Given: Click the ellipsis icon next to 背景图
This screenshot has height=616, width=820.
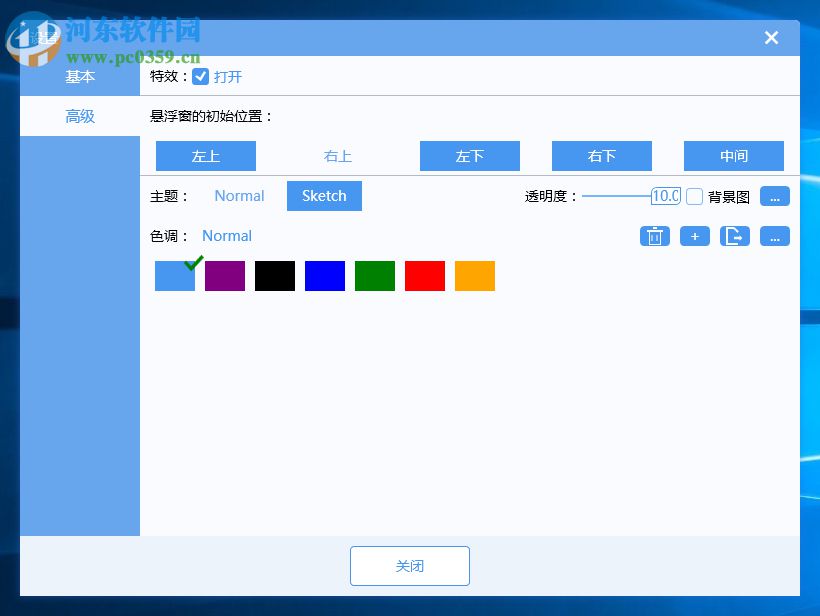Looking at the screenshot, I should click(x=775, y=196).
